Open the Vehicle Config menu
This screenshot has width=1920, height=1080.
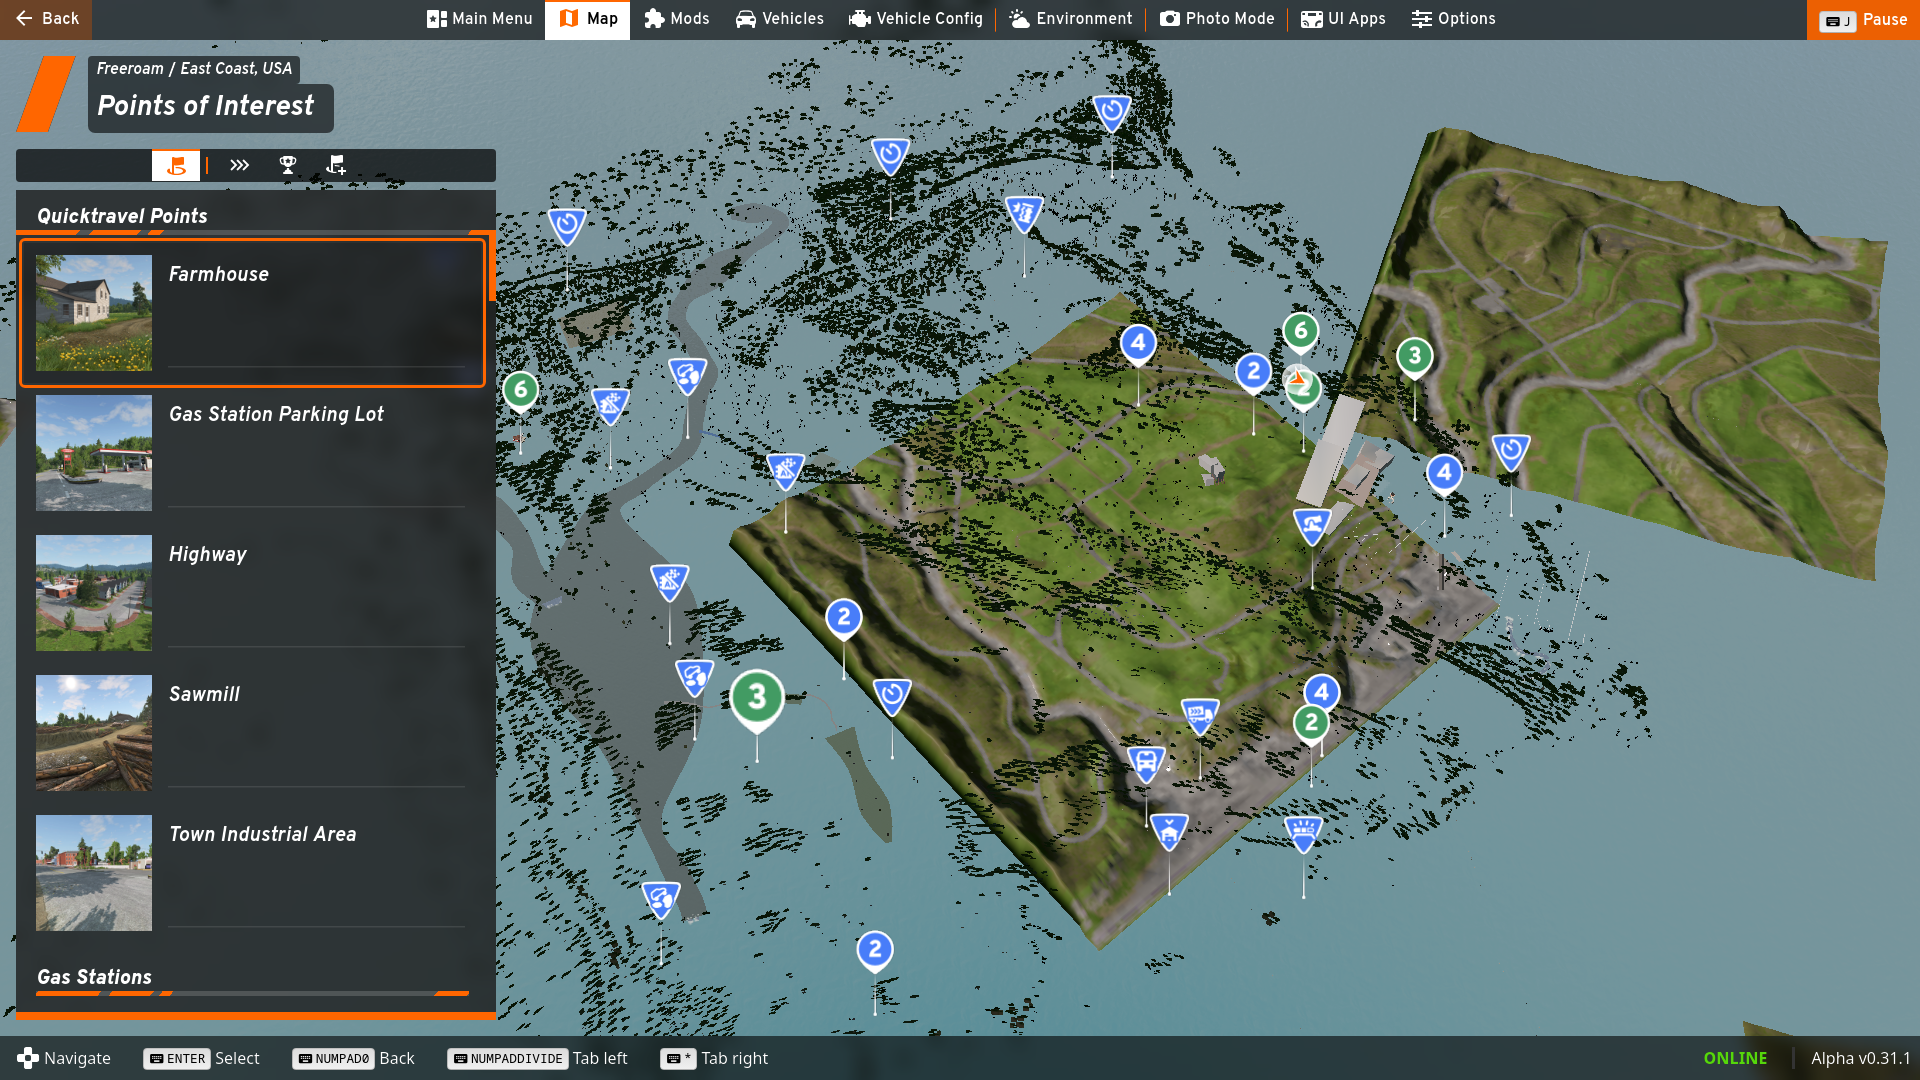pos(916,19)
